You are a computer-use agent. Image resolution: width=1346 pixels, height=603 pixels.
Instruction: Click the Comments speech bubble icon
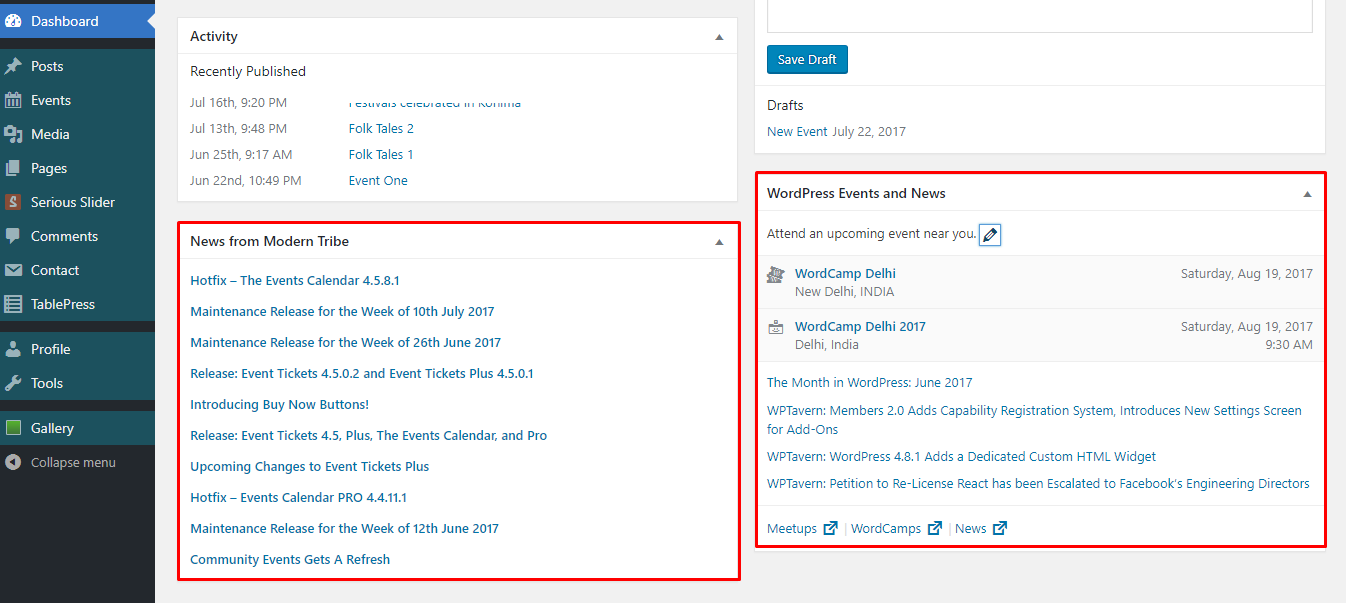click(13, 236)
